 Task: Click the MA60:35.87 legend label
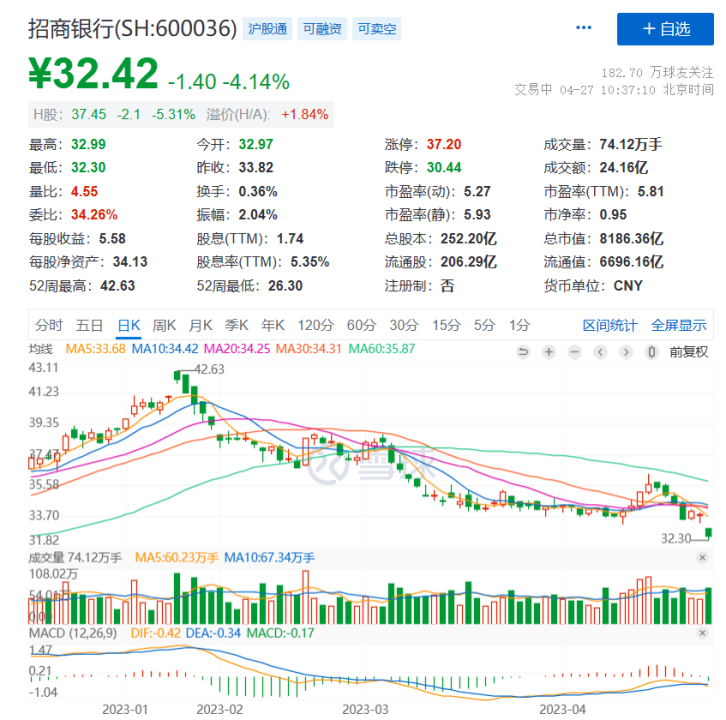(382, 349)
